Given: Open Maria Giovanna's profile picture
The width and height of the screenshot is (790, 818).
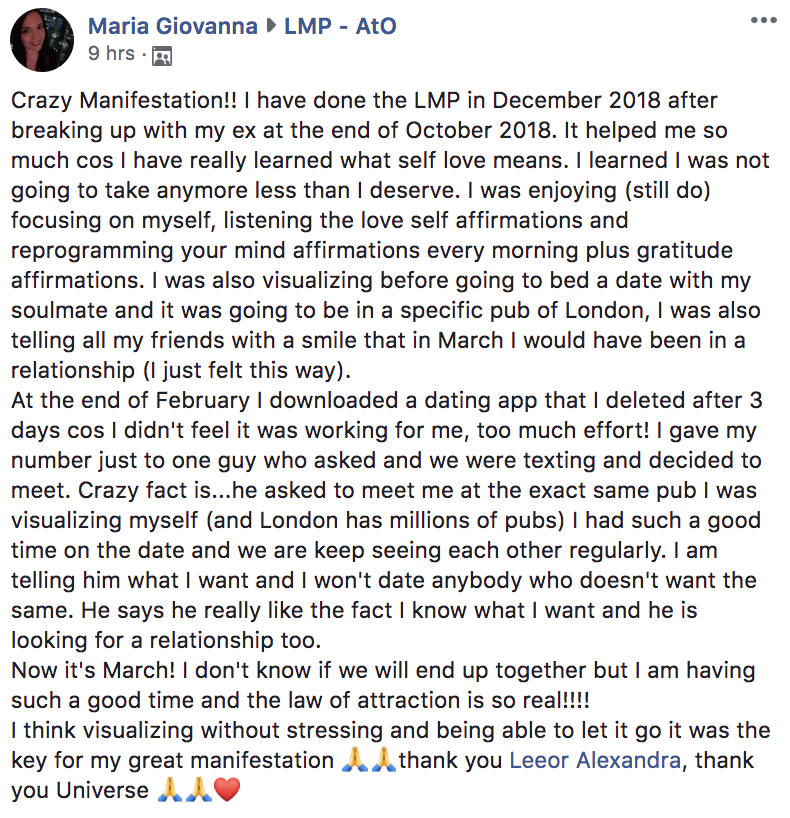Looking at the screenshot, I should point(42,40).
